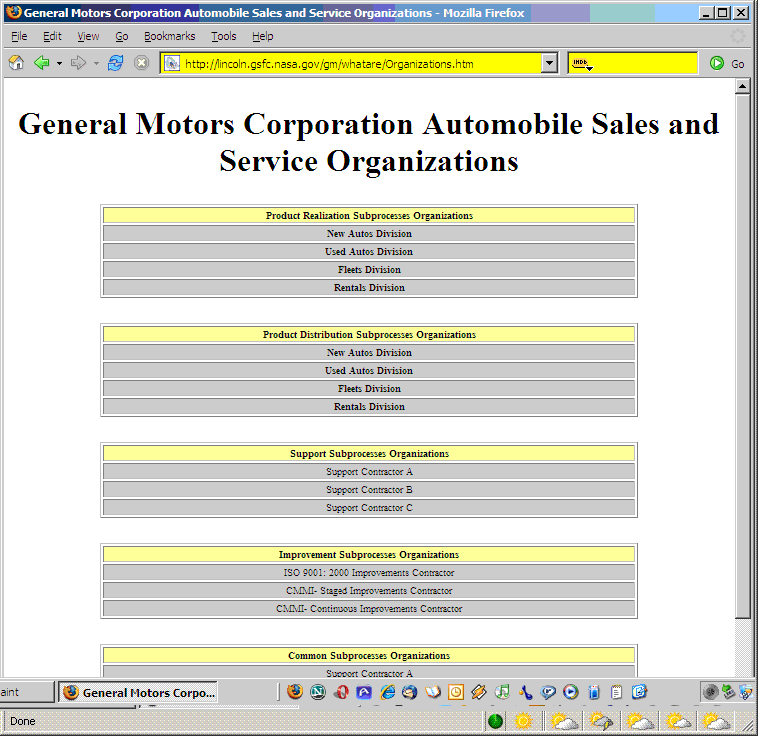Click CMMI- Staged Improvements Contractor row
758x736 pixels.
(369, 590)
